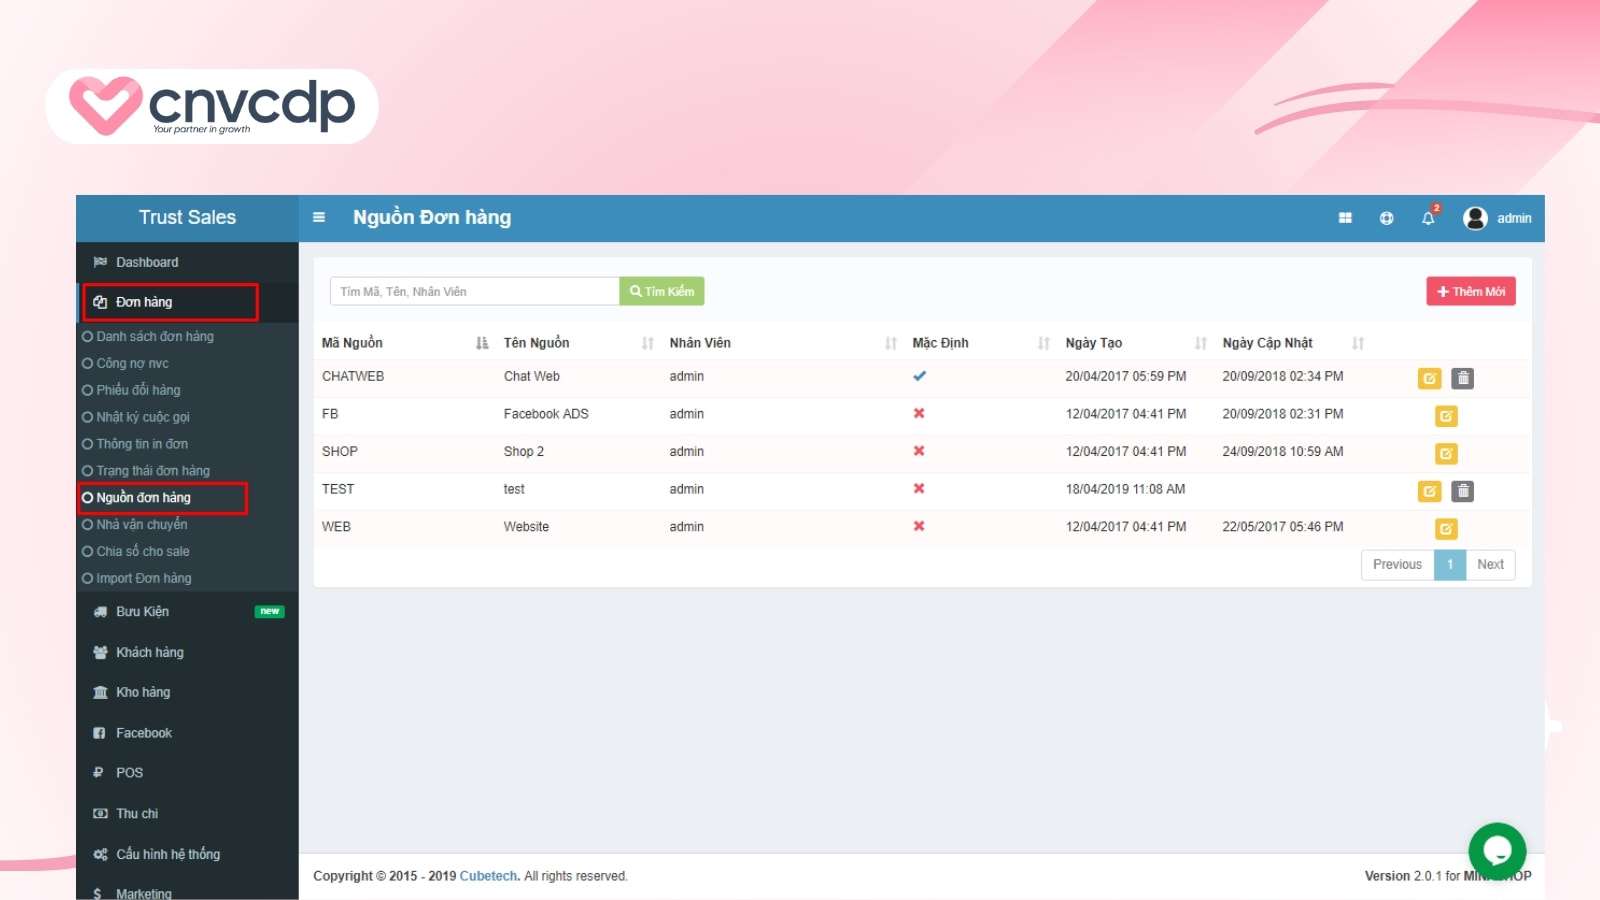Sort orders by Ngày Tạo column
Image resolution: width=1600 pixels, height=900 pixels.
coord(1094,342)
